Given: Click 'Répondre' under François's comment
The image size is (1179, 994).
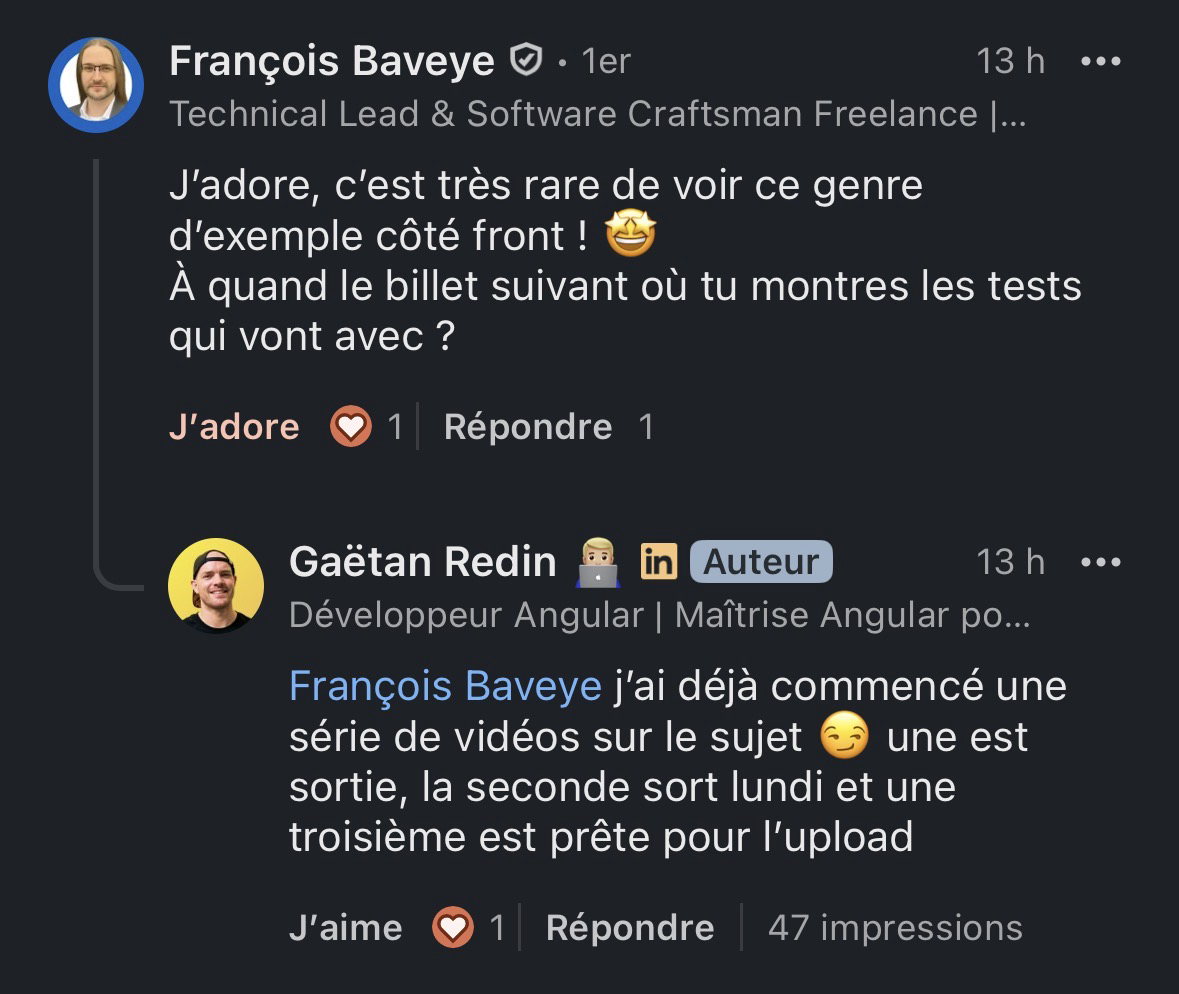Looking at the screenshot, I should click(x=529, y=426).
